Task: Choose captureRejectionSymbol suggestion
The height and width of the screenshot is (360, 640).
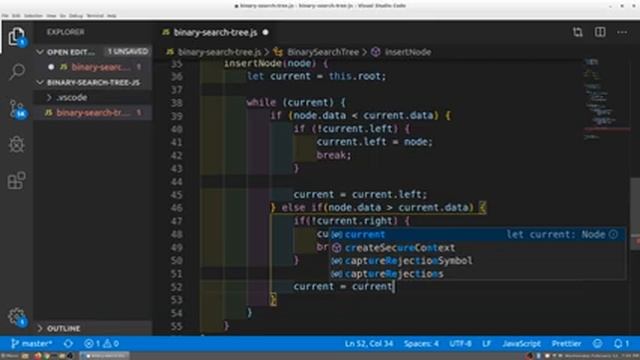Action: point(478,261)
